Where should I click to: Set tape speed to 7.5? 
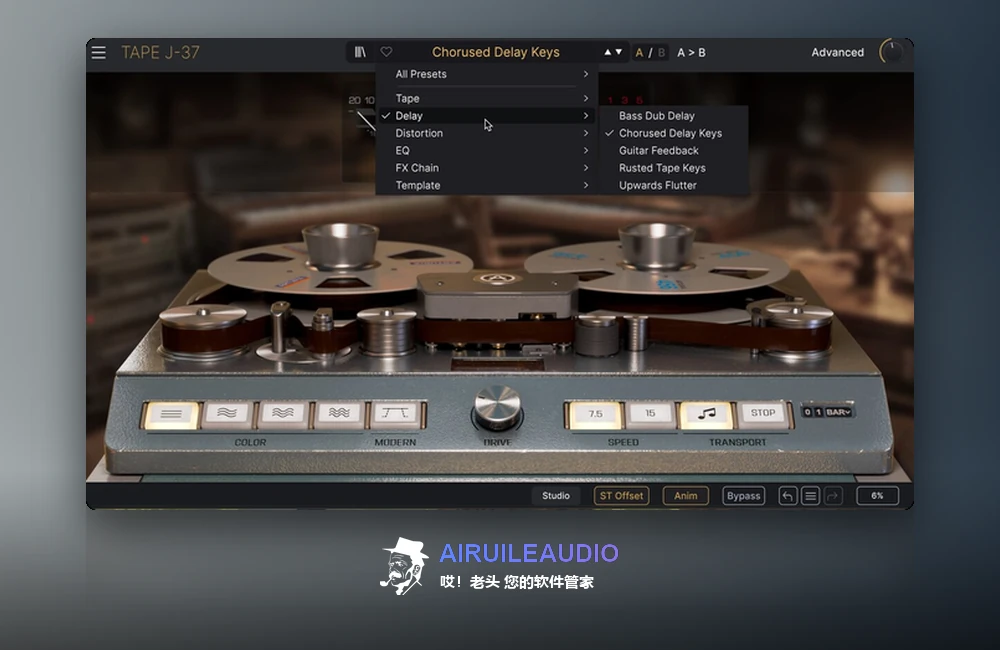(x=595, y=414)
